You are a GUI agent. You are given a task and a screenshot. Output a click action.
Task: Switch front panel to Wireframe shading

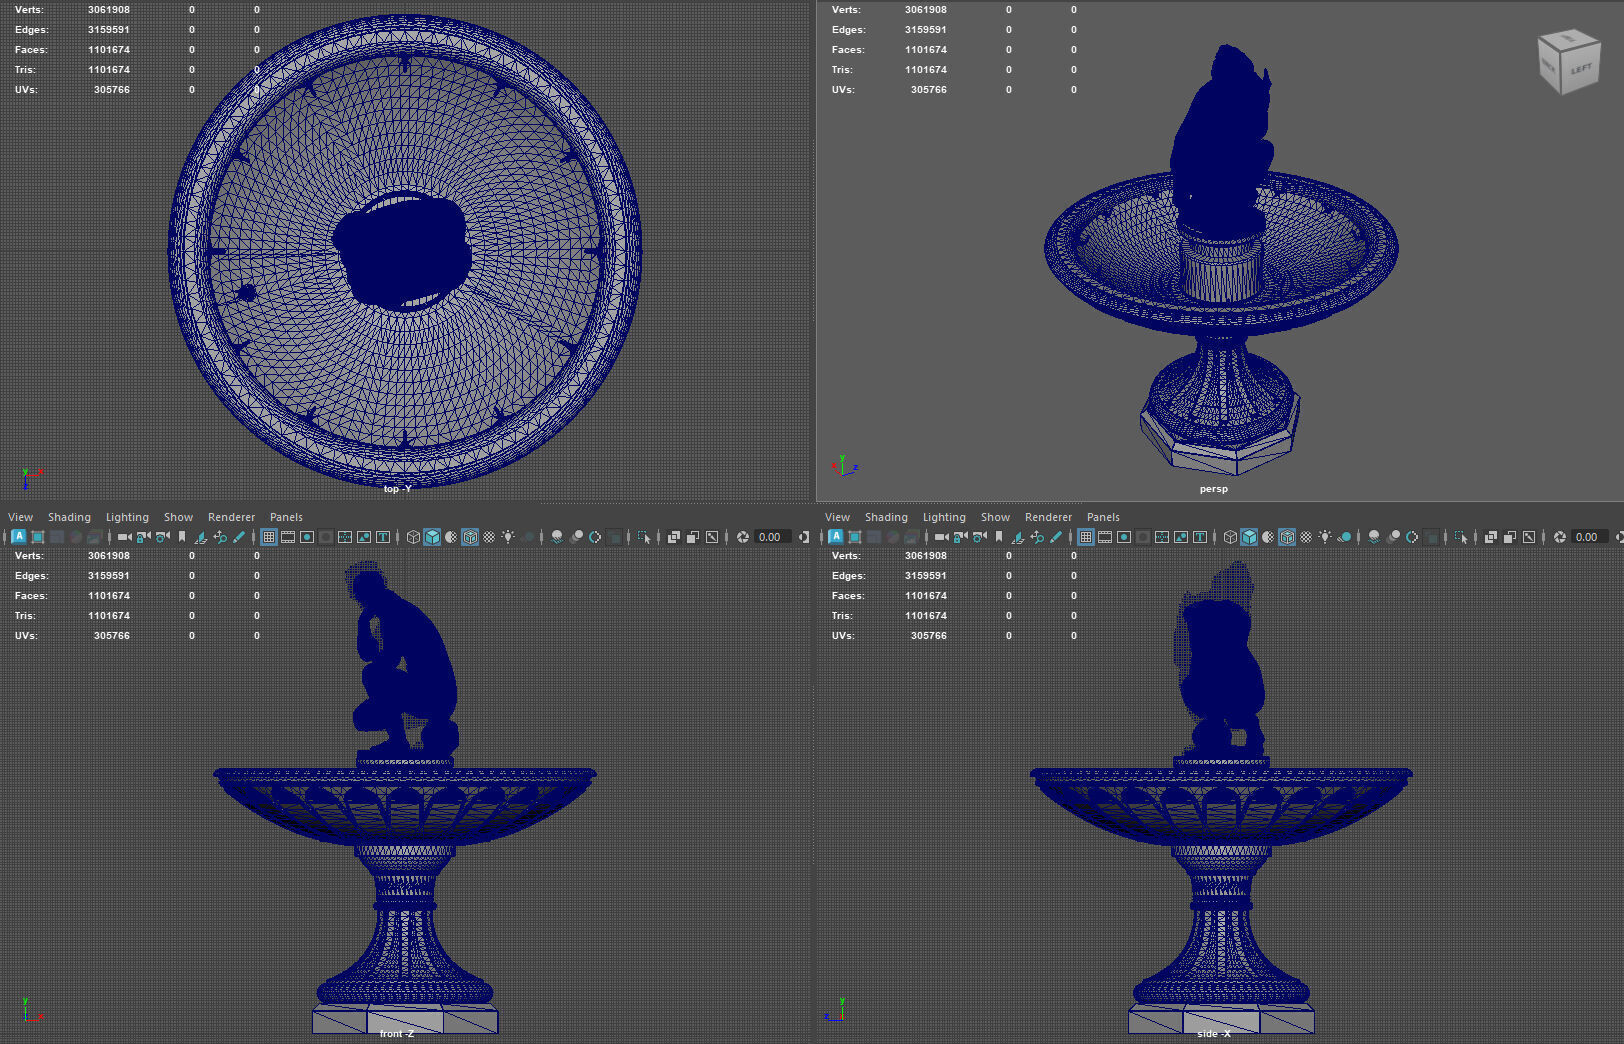413,537
